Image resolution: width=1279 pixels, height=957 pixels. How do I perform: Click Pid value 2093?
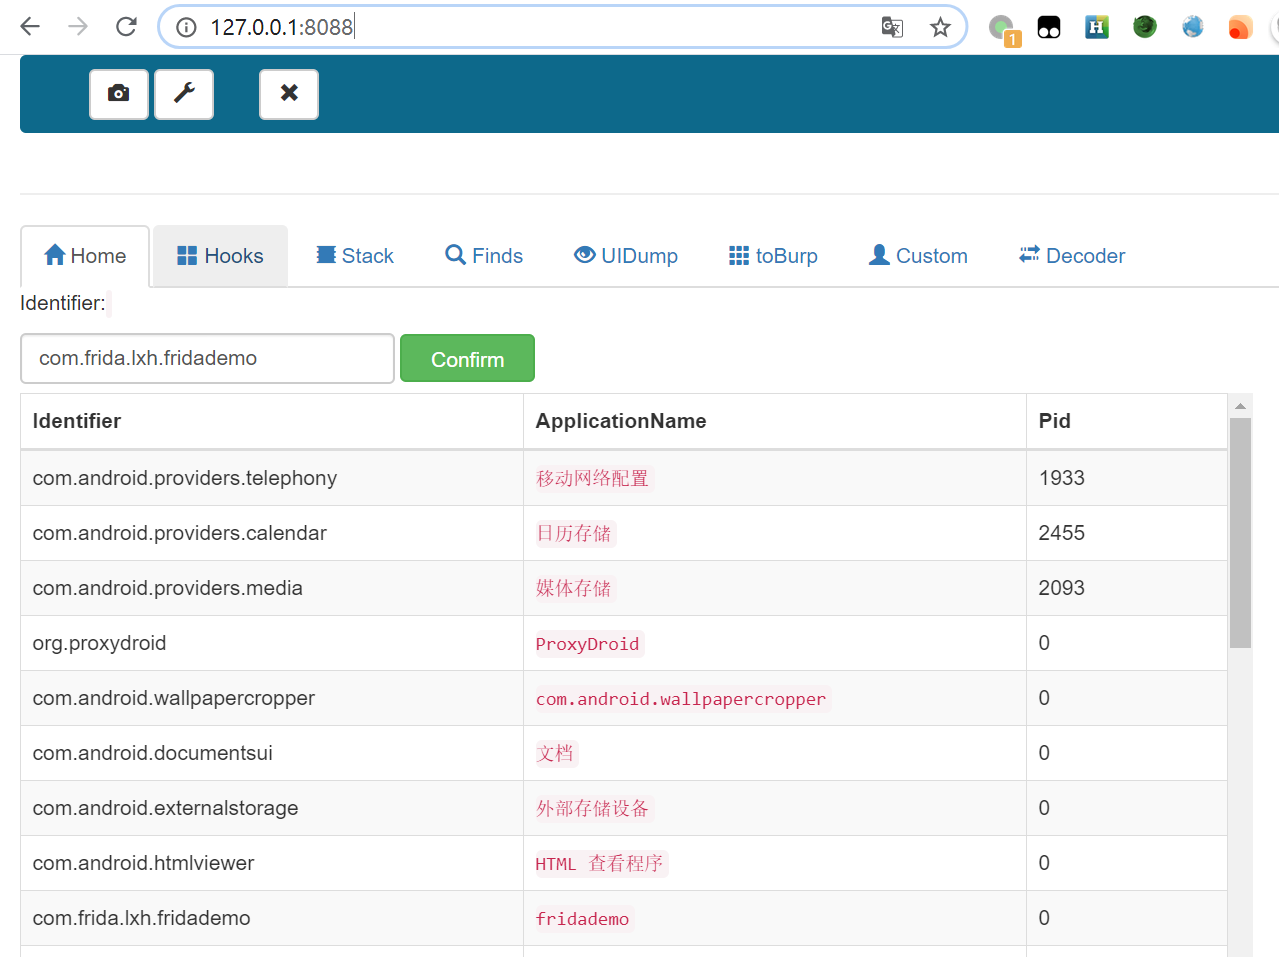pyautogui.click(x=1061, y=588)
